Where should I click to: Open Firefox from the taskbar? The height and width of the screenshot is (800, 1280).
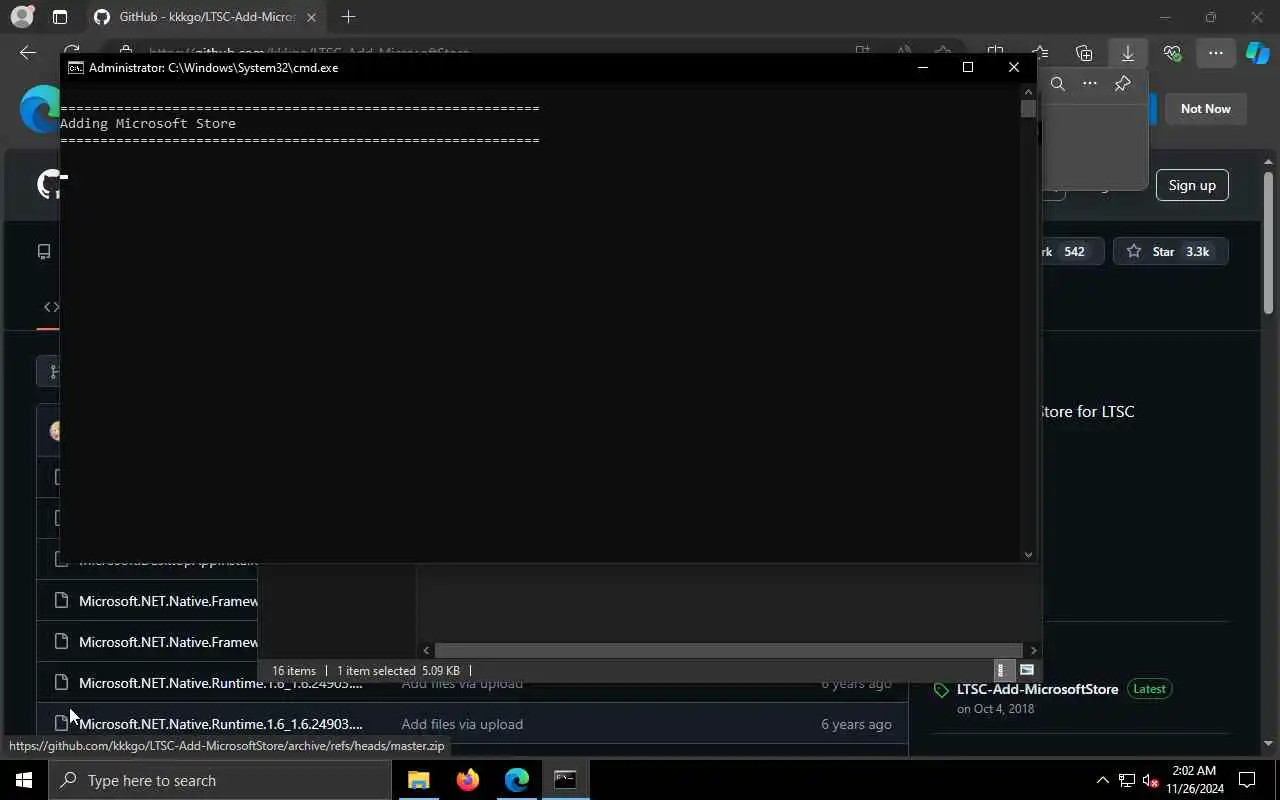(468, 780)
